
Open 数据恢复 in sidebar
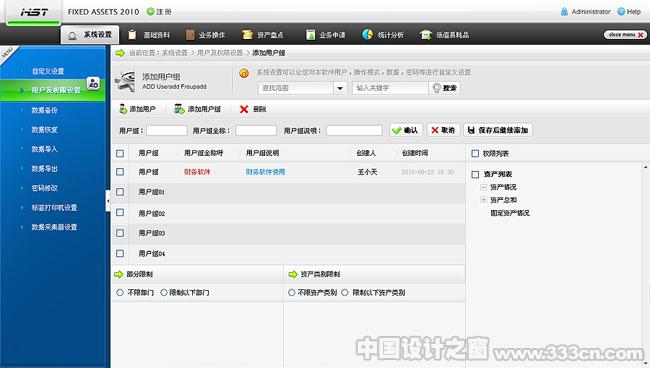44,130
